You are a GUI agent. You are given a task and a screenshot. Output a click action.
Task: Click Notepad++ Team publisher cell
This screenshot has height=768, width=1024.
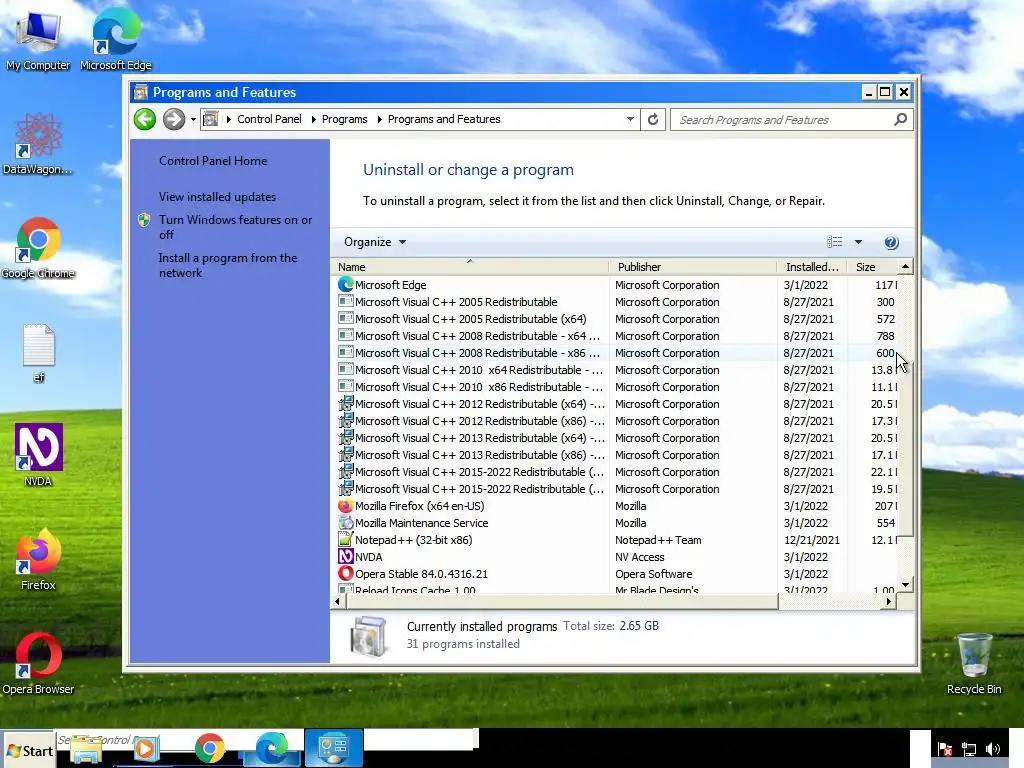pyautogui.click(x=658, y=540)
